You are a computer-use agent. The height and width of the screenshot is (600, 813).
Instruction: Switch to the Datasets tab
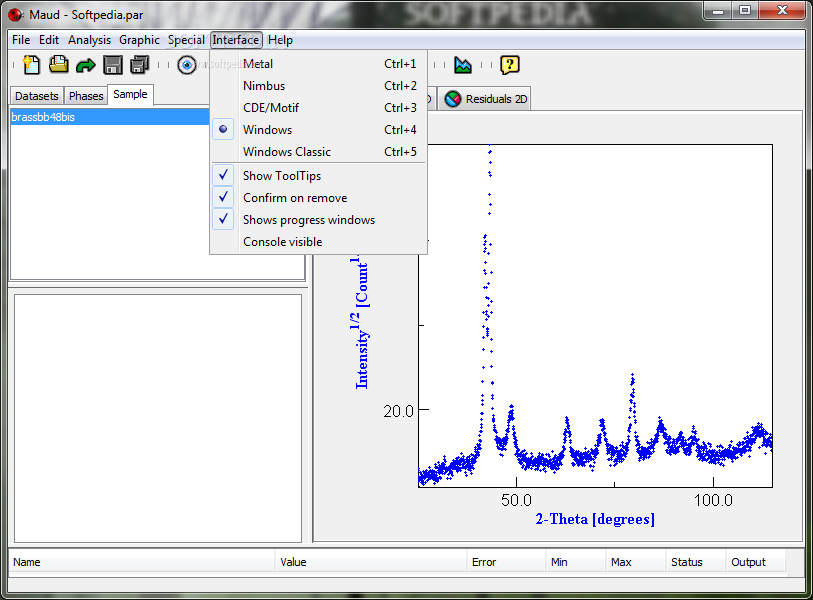pos(37,96)
